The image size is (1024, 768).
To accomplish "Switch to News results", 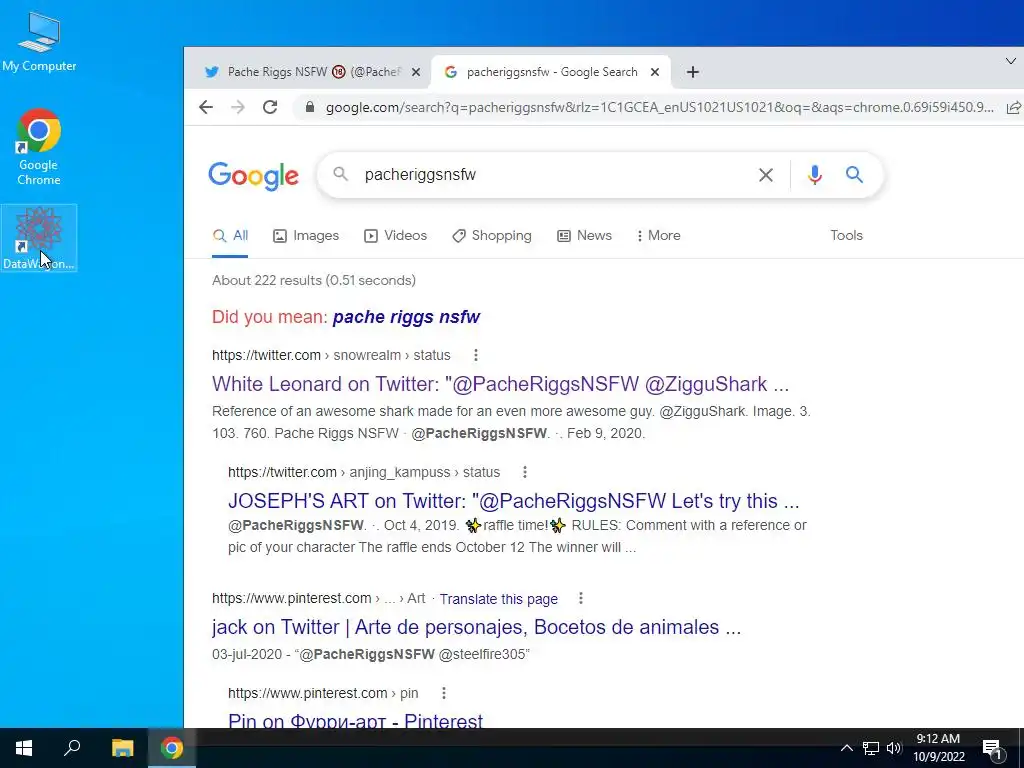I will [x=584, y=236].
